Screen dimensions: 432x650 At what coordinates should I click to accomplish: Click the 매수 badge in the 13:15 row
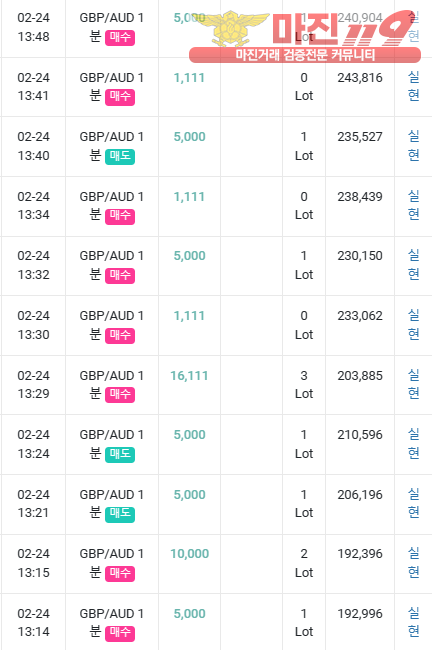(120, 574)
